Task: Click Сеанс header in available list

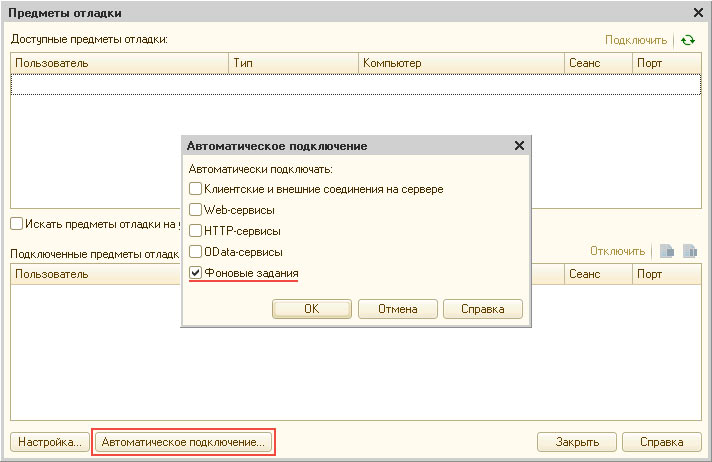Action: (598, 63)
